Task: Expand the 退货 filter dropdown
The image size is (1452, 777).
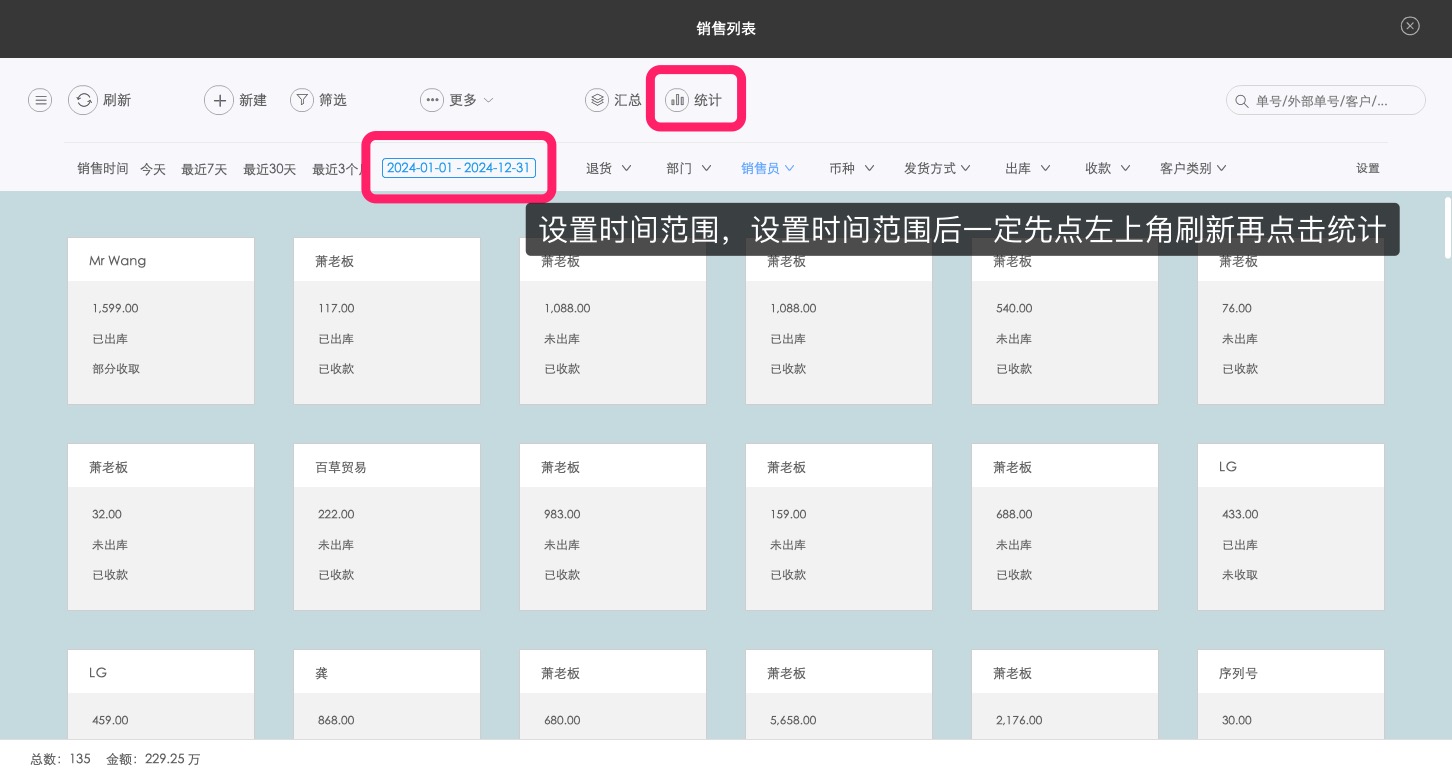Action: [609, 168]
